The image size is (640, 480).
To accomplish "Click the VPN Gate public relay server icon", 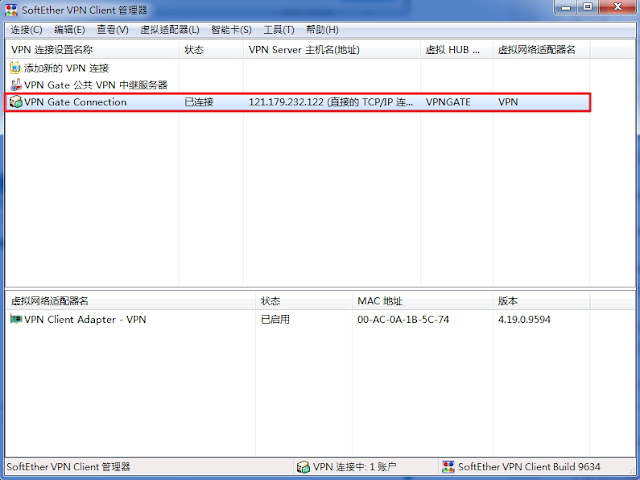I will 16,85.
